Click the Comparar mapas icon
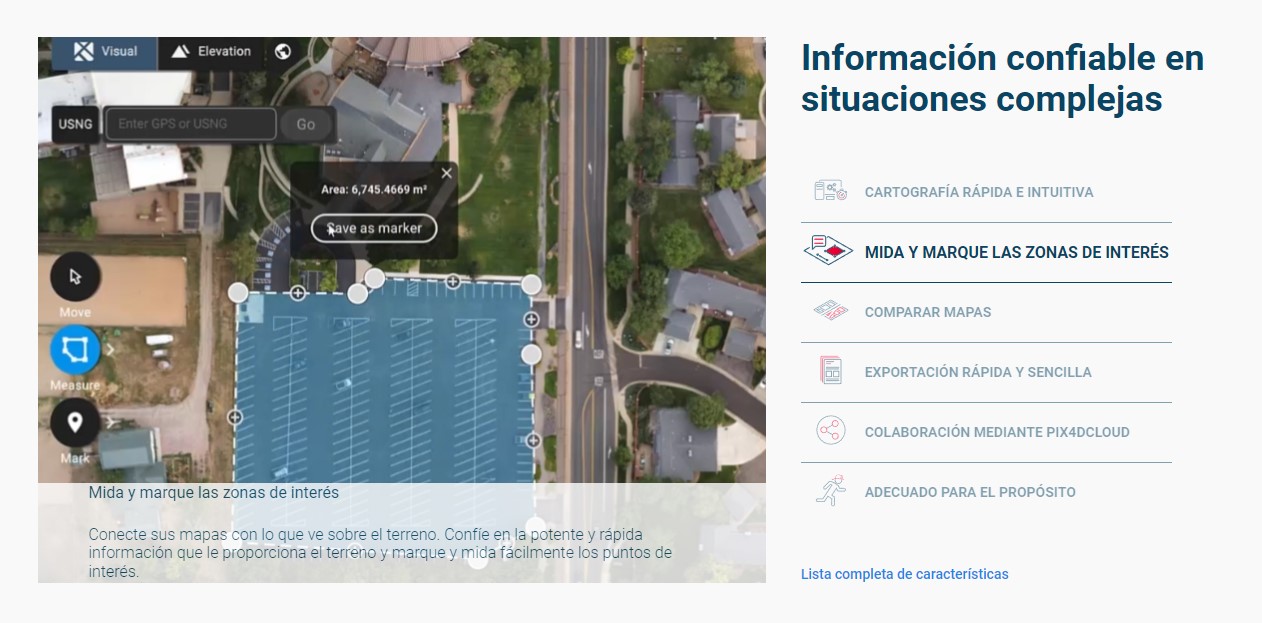The width and height of the screenshot is (1262, 623). [829, 311]
